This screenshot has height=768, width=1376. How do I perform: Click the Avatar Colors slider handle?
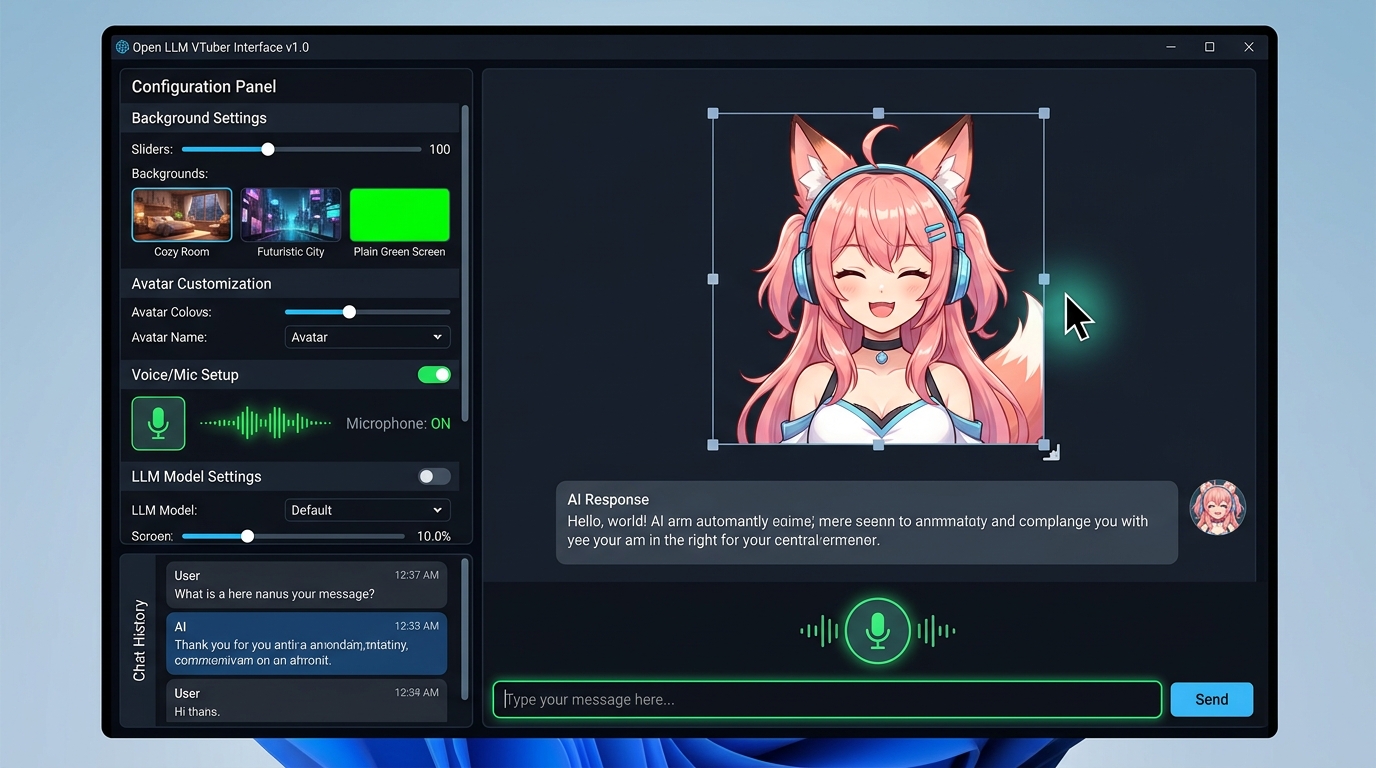(349, 312)
